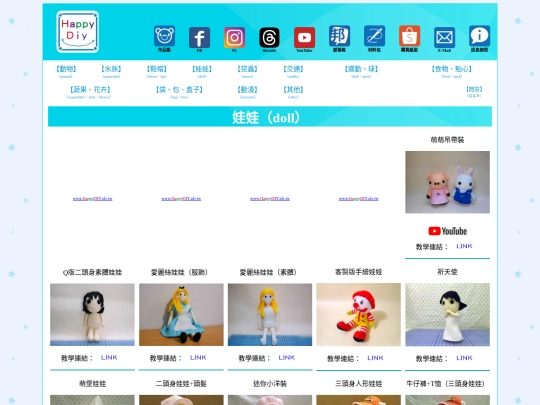Click the 牛仔褲+T恤 (三頭身娃娃) title

pos(447,384)
